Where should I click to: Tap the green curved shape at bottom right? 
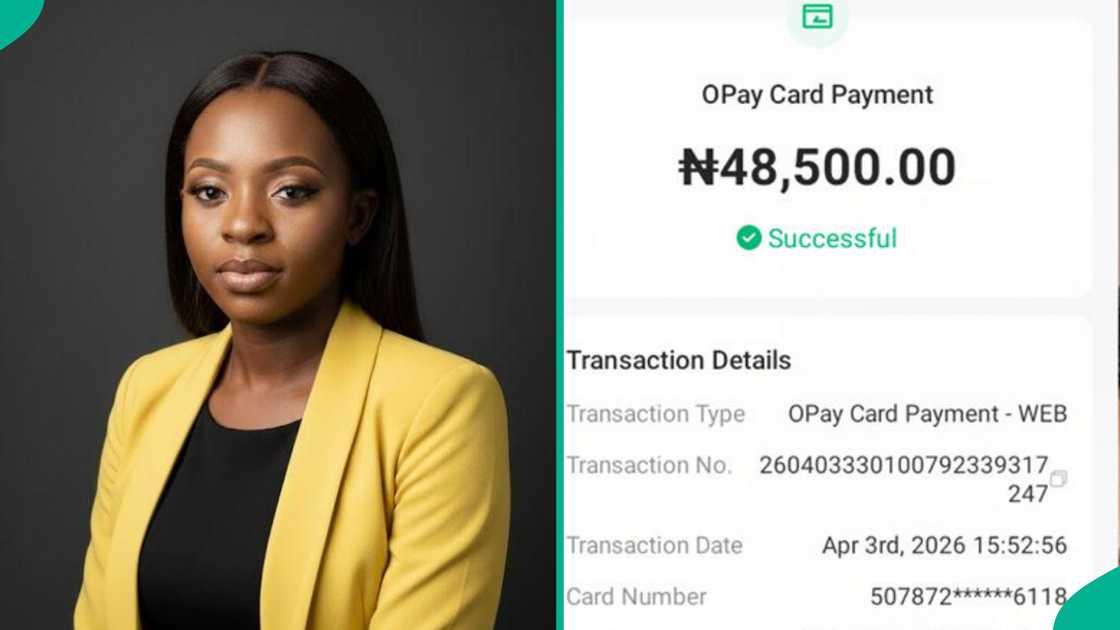(1100, 615)
